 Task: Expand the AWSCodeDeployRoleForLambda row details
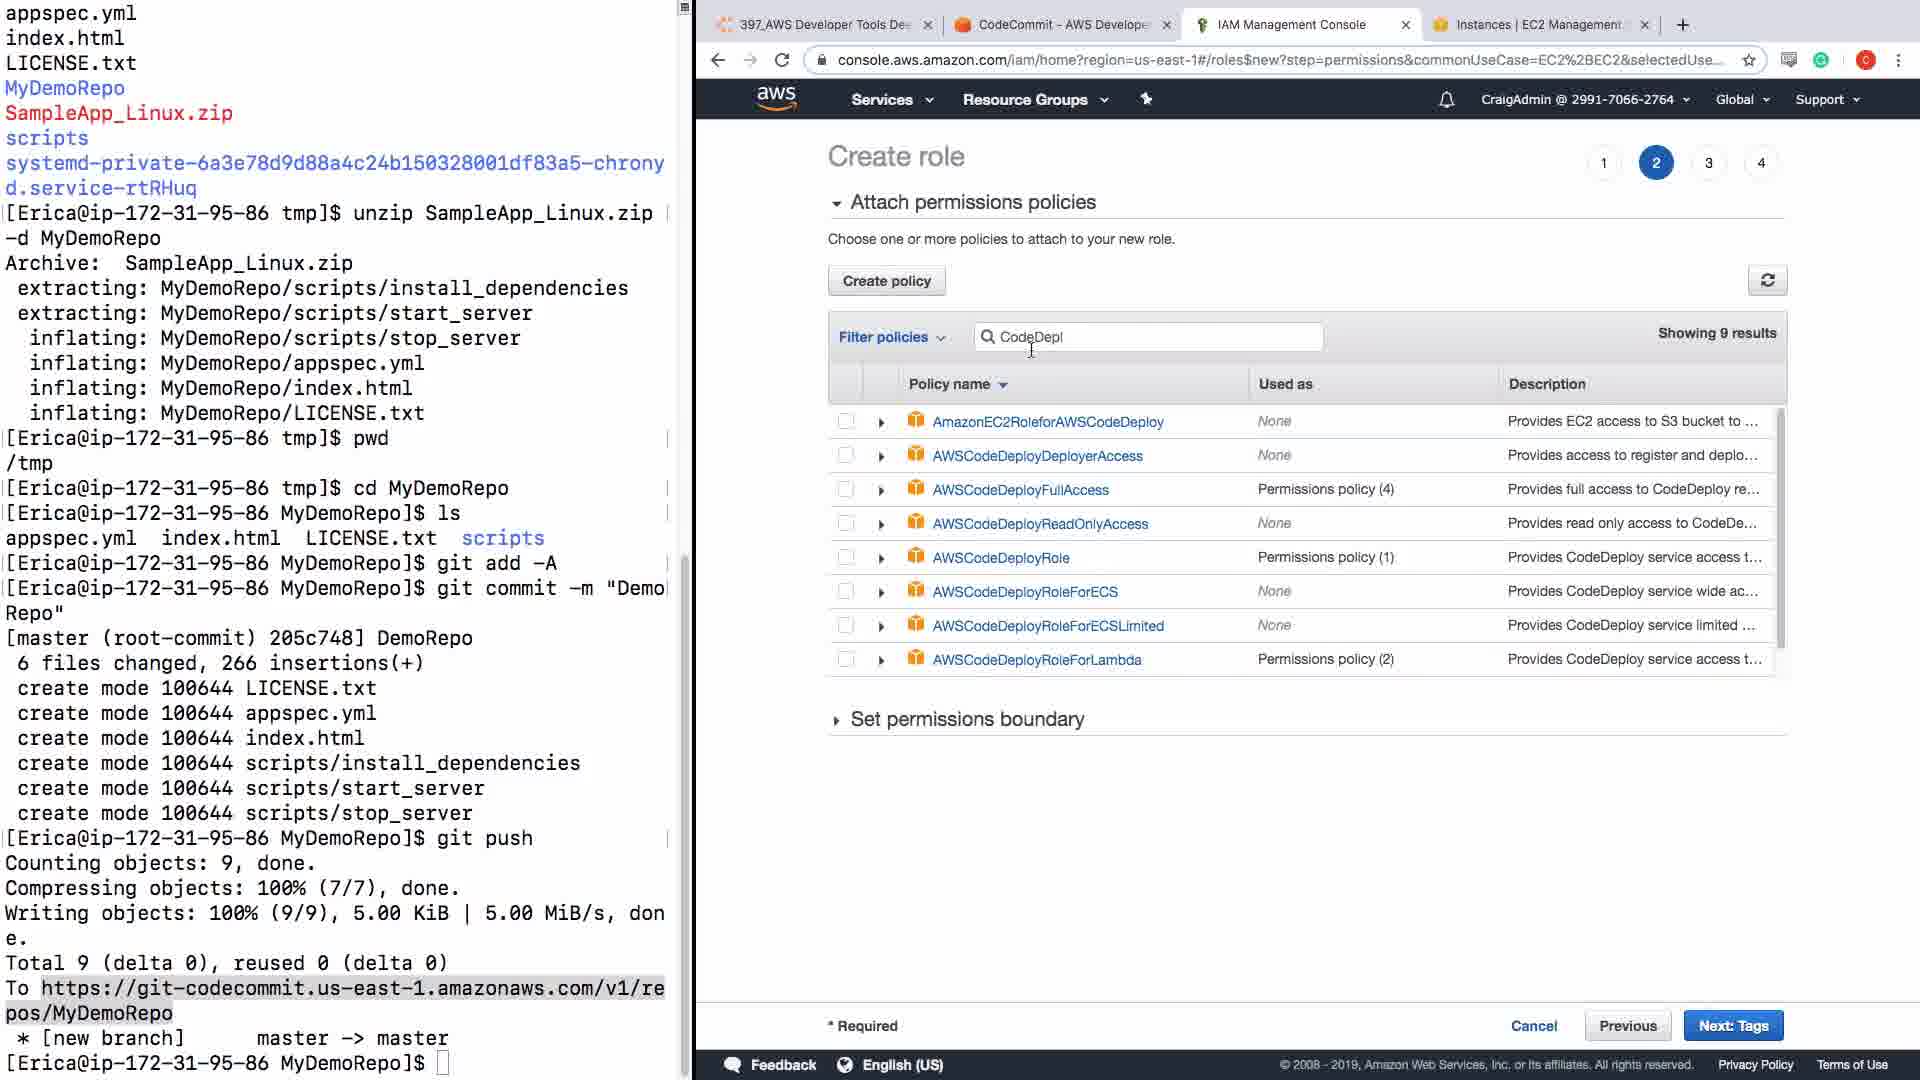coord(881,660)
